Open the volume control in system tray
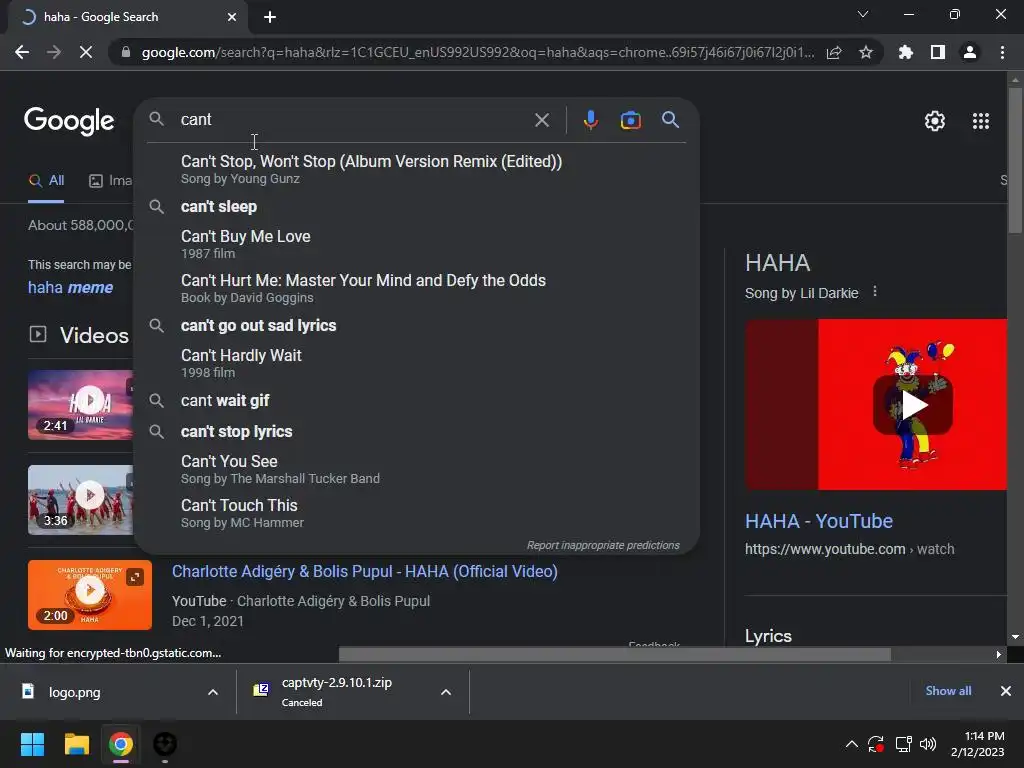Viewport: 1024px width, 768px height. tap(927, 744)
